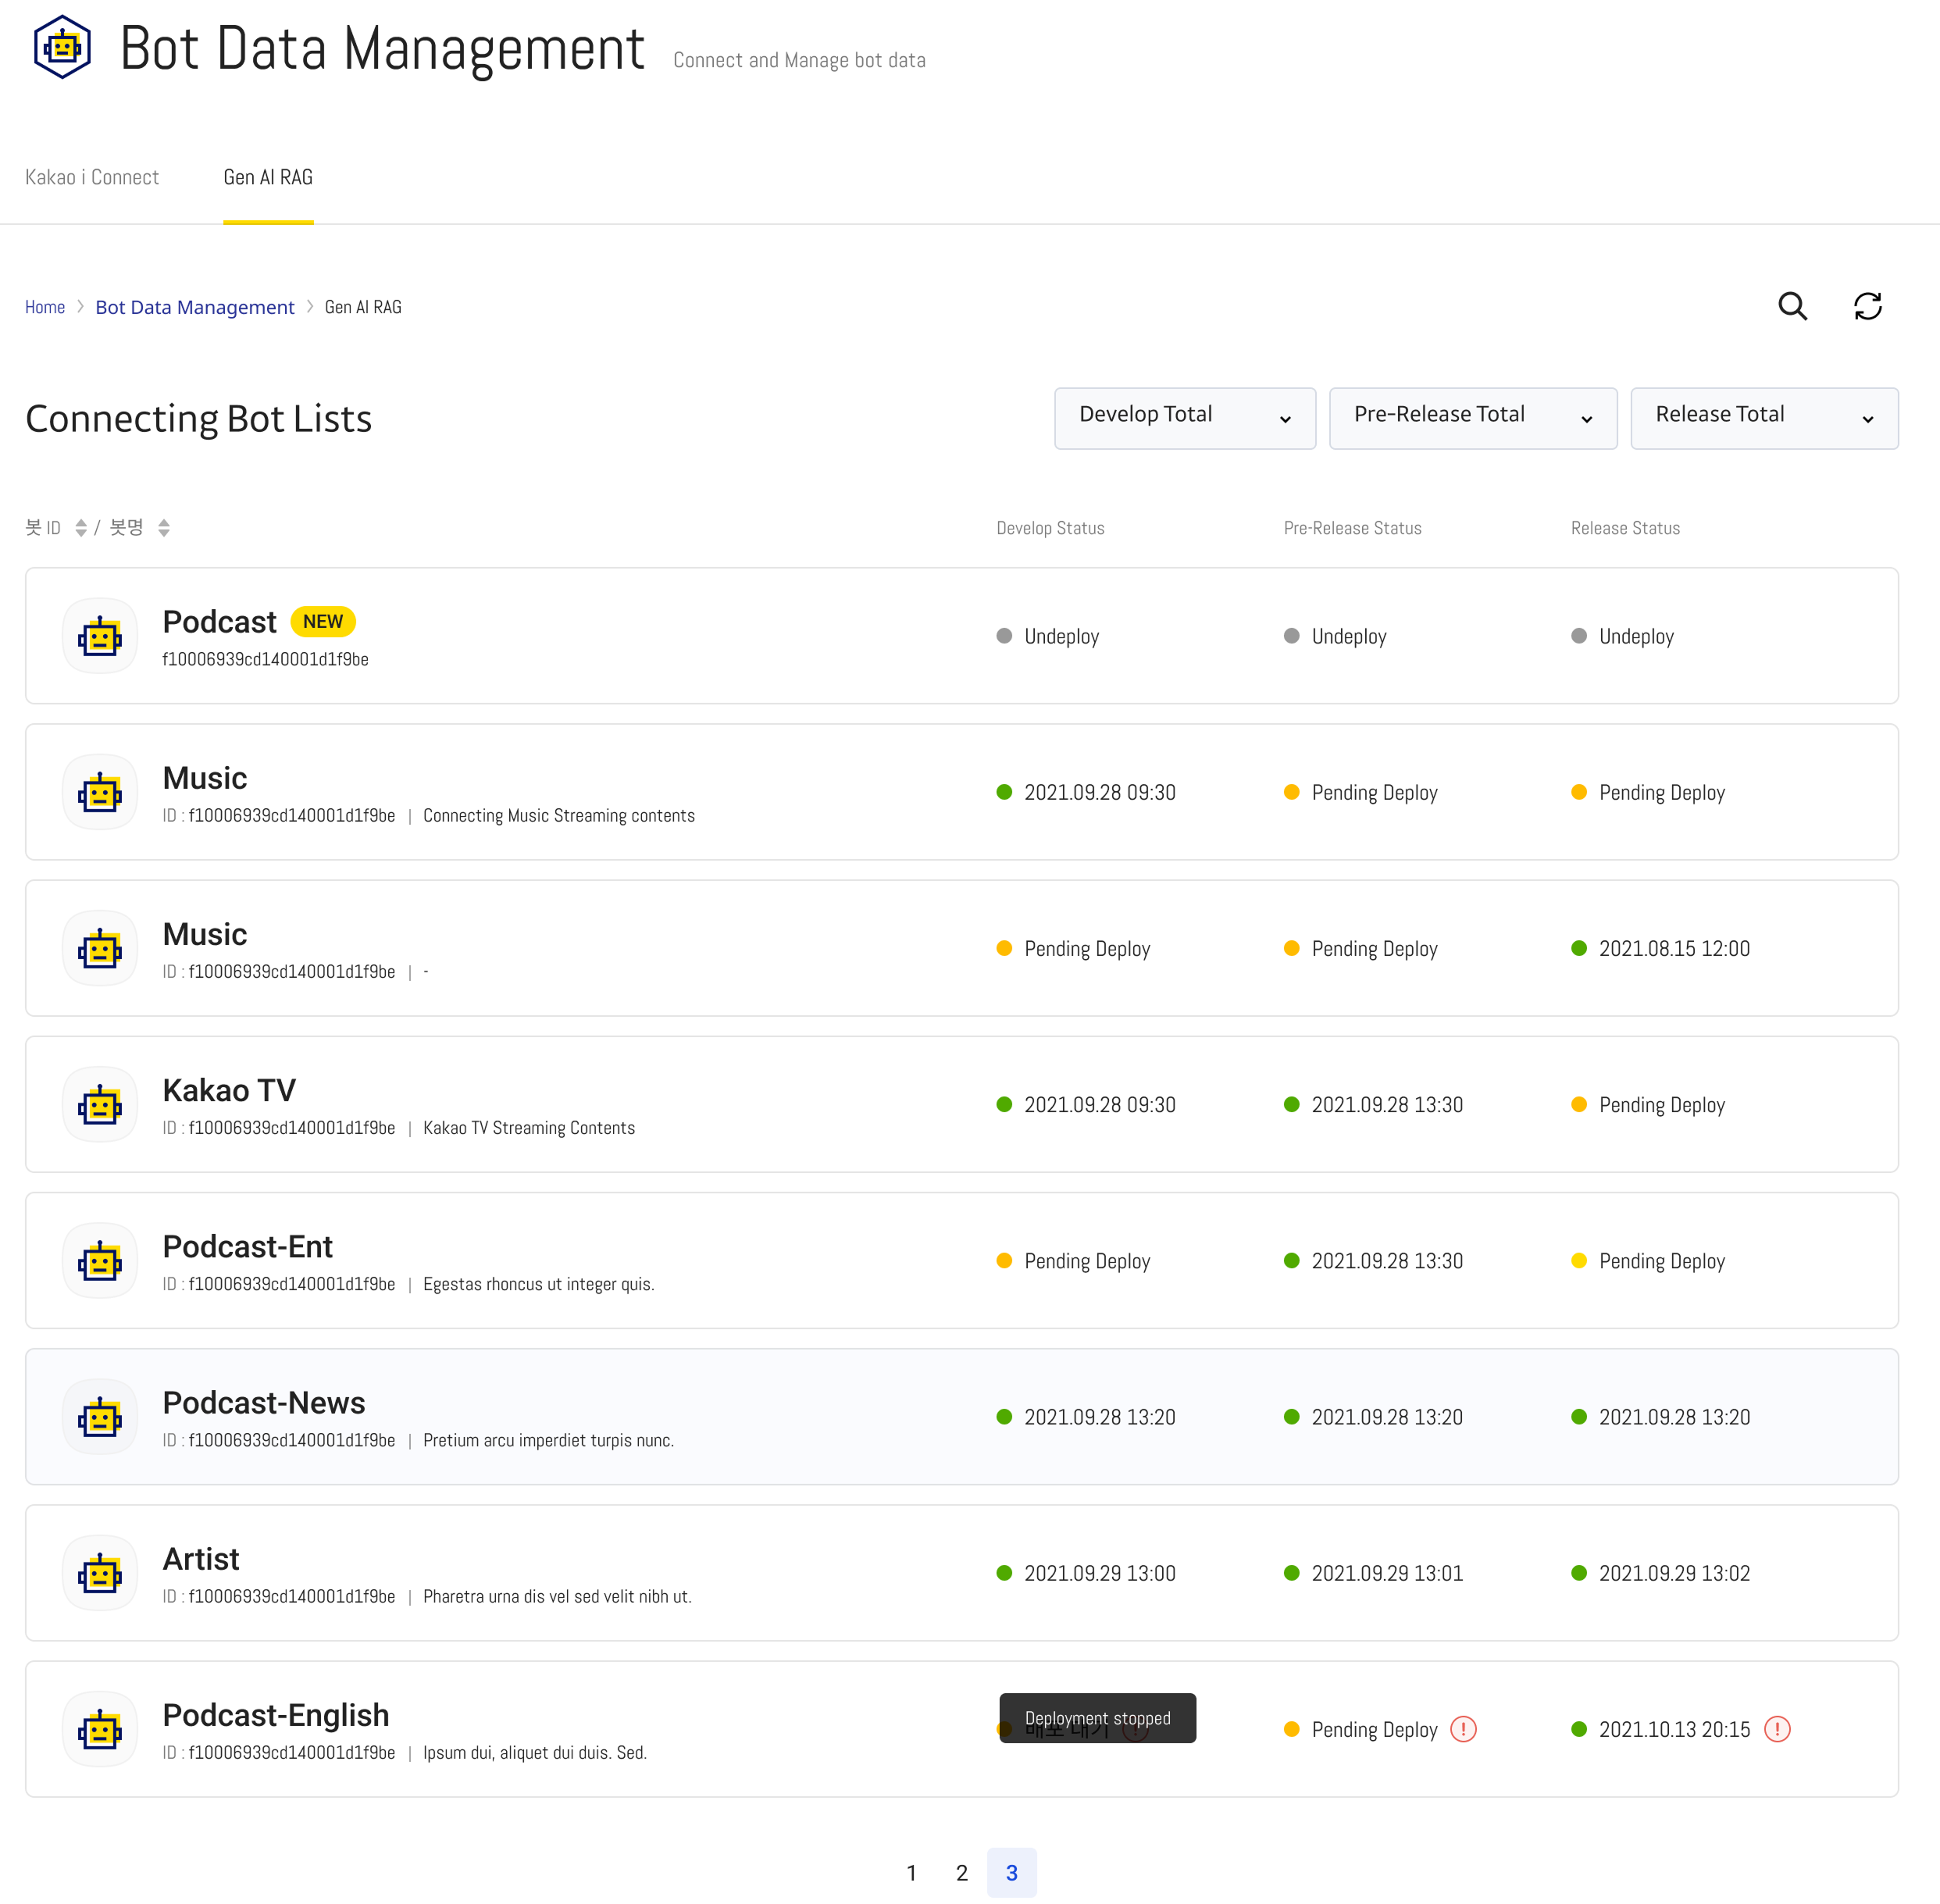Image resolution: width=1940 pixels, height=1904 pixels.
Task: Open the Artist bot title
Action: (x=201, y=1558)
